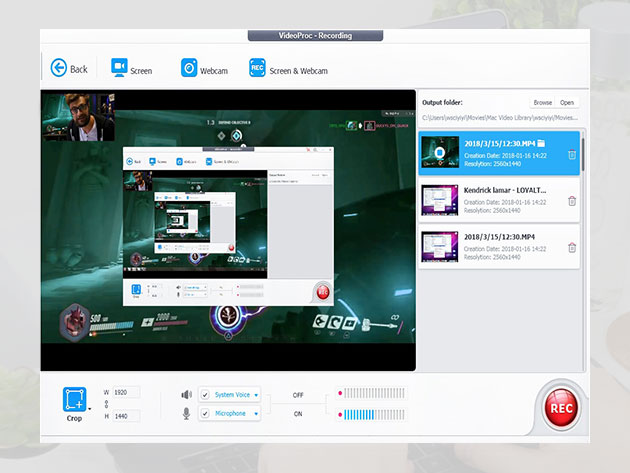Screen dimensions: 630x473
Task: Click the microphone icon
Action: click(x=186, y=414)
